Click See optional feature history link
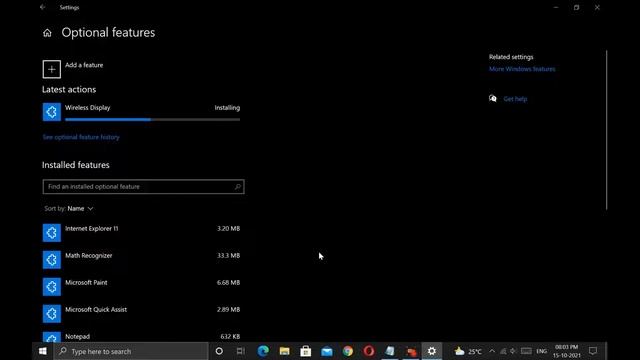Viewport: 640px width, 360px height. click(81, 137)
